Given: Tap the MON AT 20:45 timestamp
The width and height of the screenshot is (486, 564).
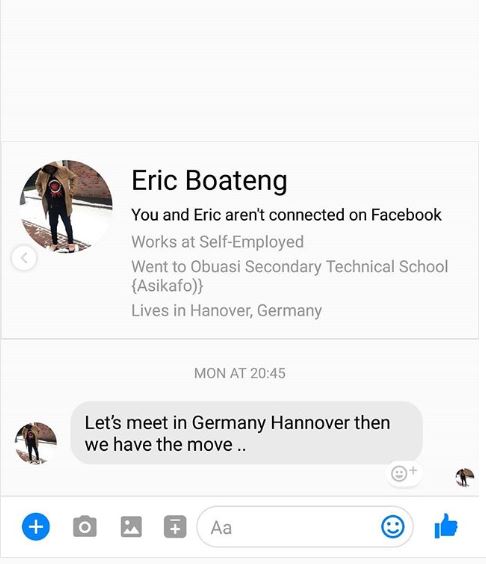Looking at the screenshot, I should coord(240,373).
